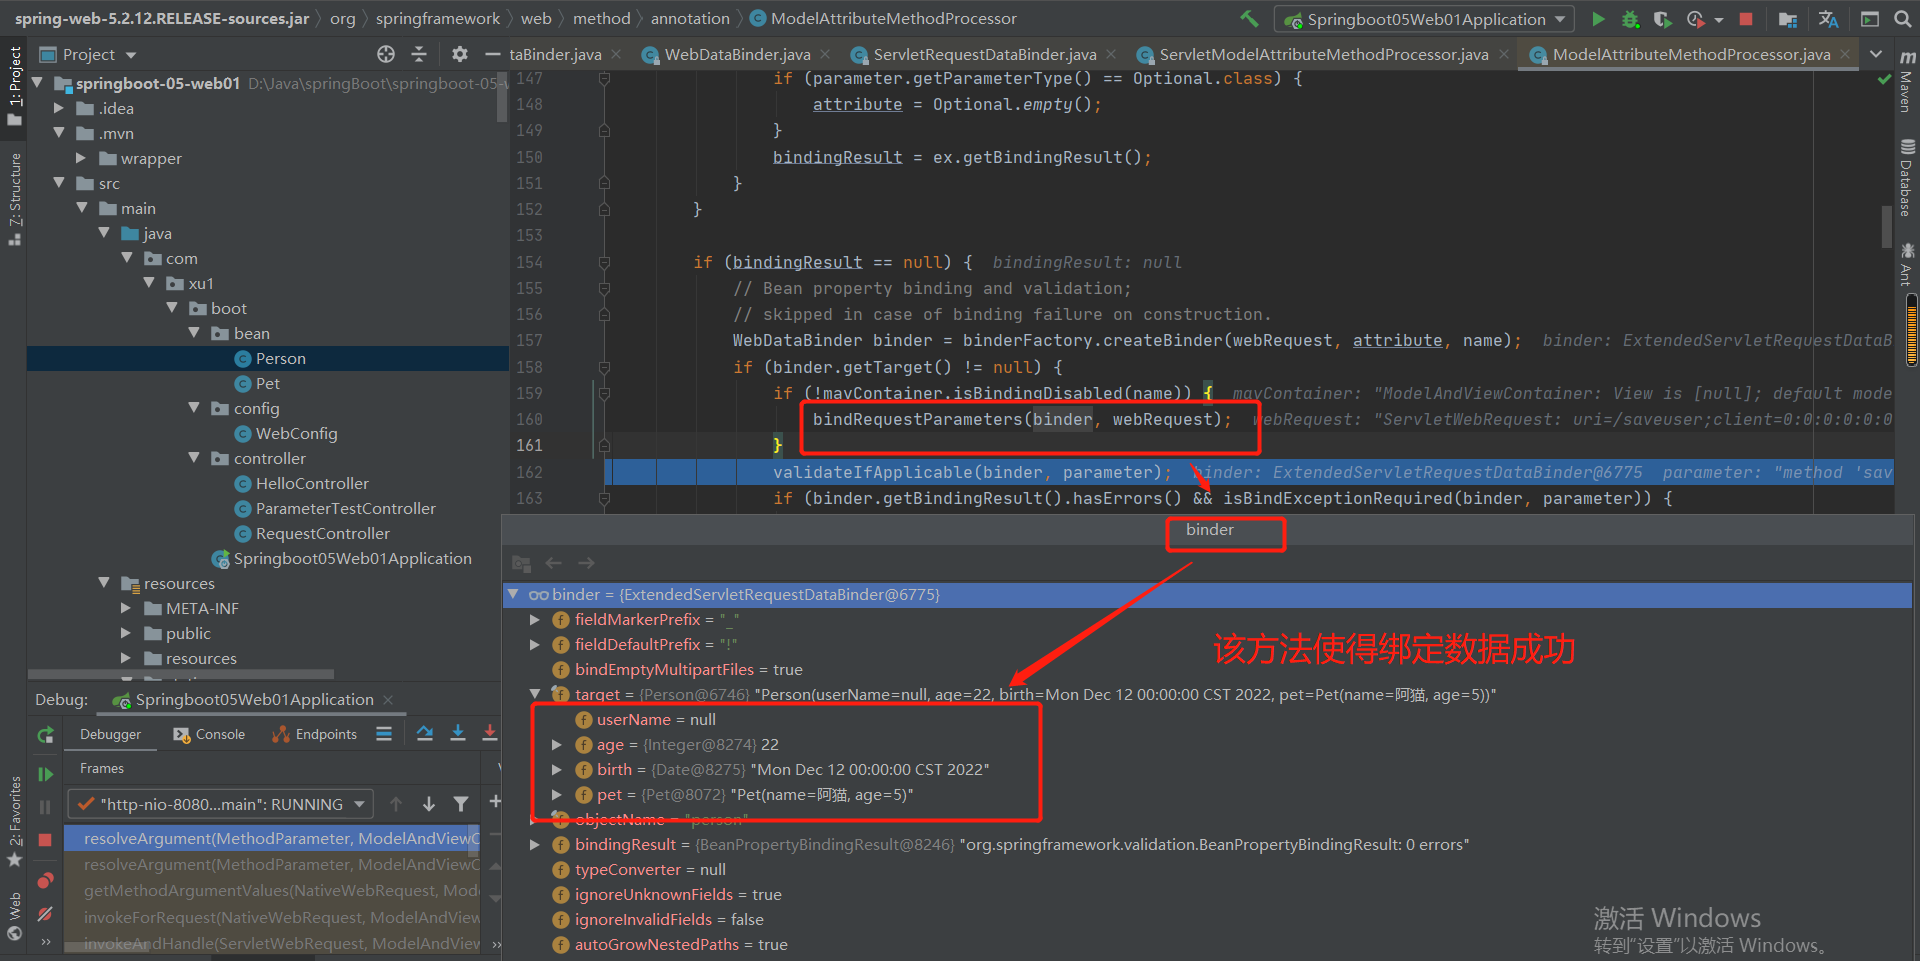Resume program with the green resume icon
This screenshot has height=961, width=1920.
(45, 774)
